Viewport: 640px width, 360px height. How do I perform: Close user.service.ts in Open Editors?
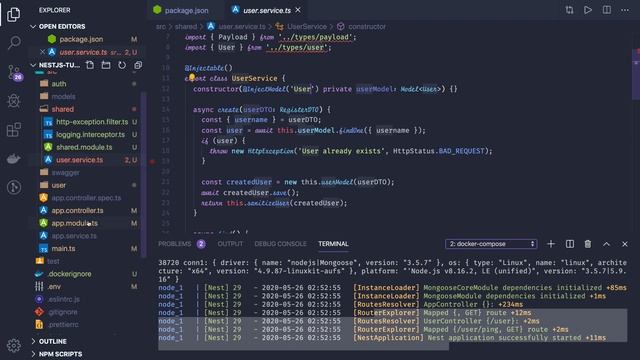42,52
